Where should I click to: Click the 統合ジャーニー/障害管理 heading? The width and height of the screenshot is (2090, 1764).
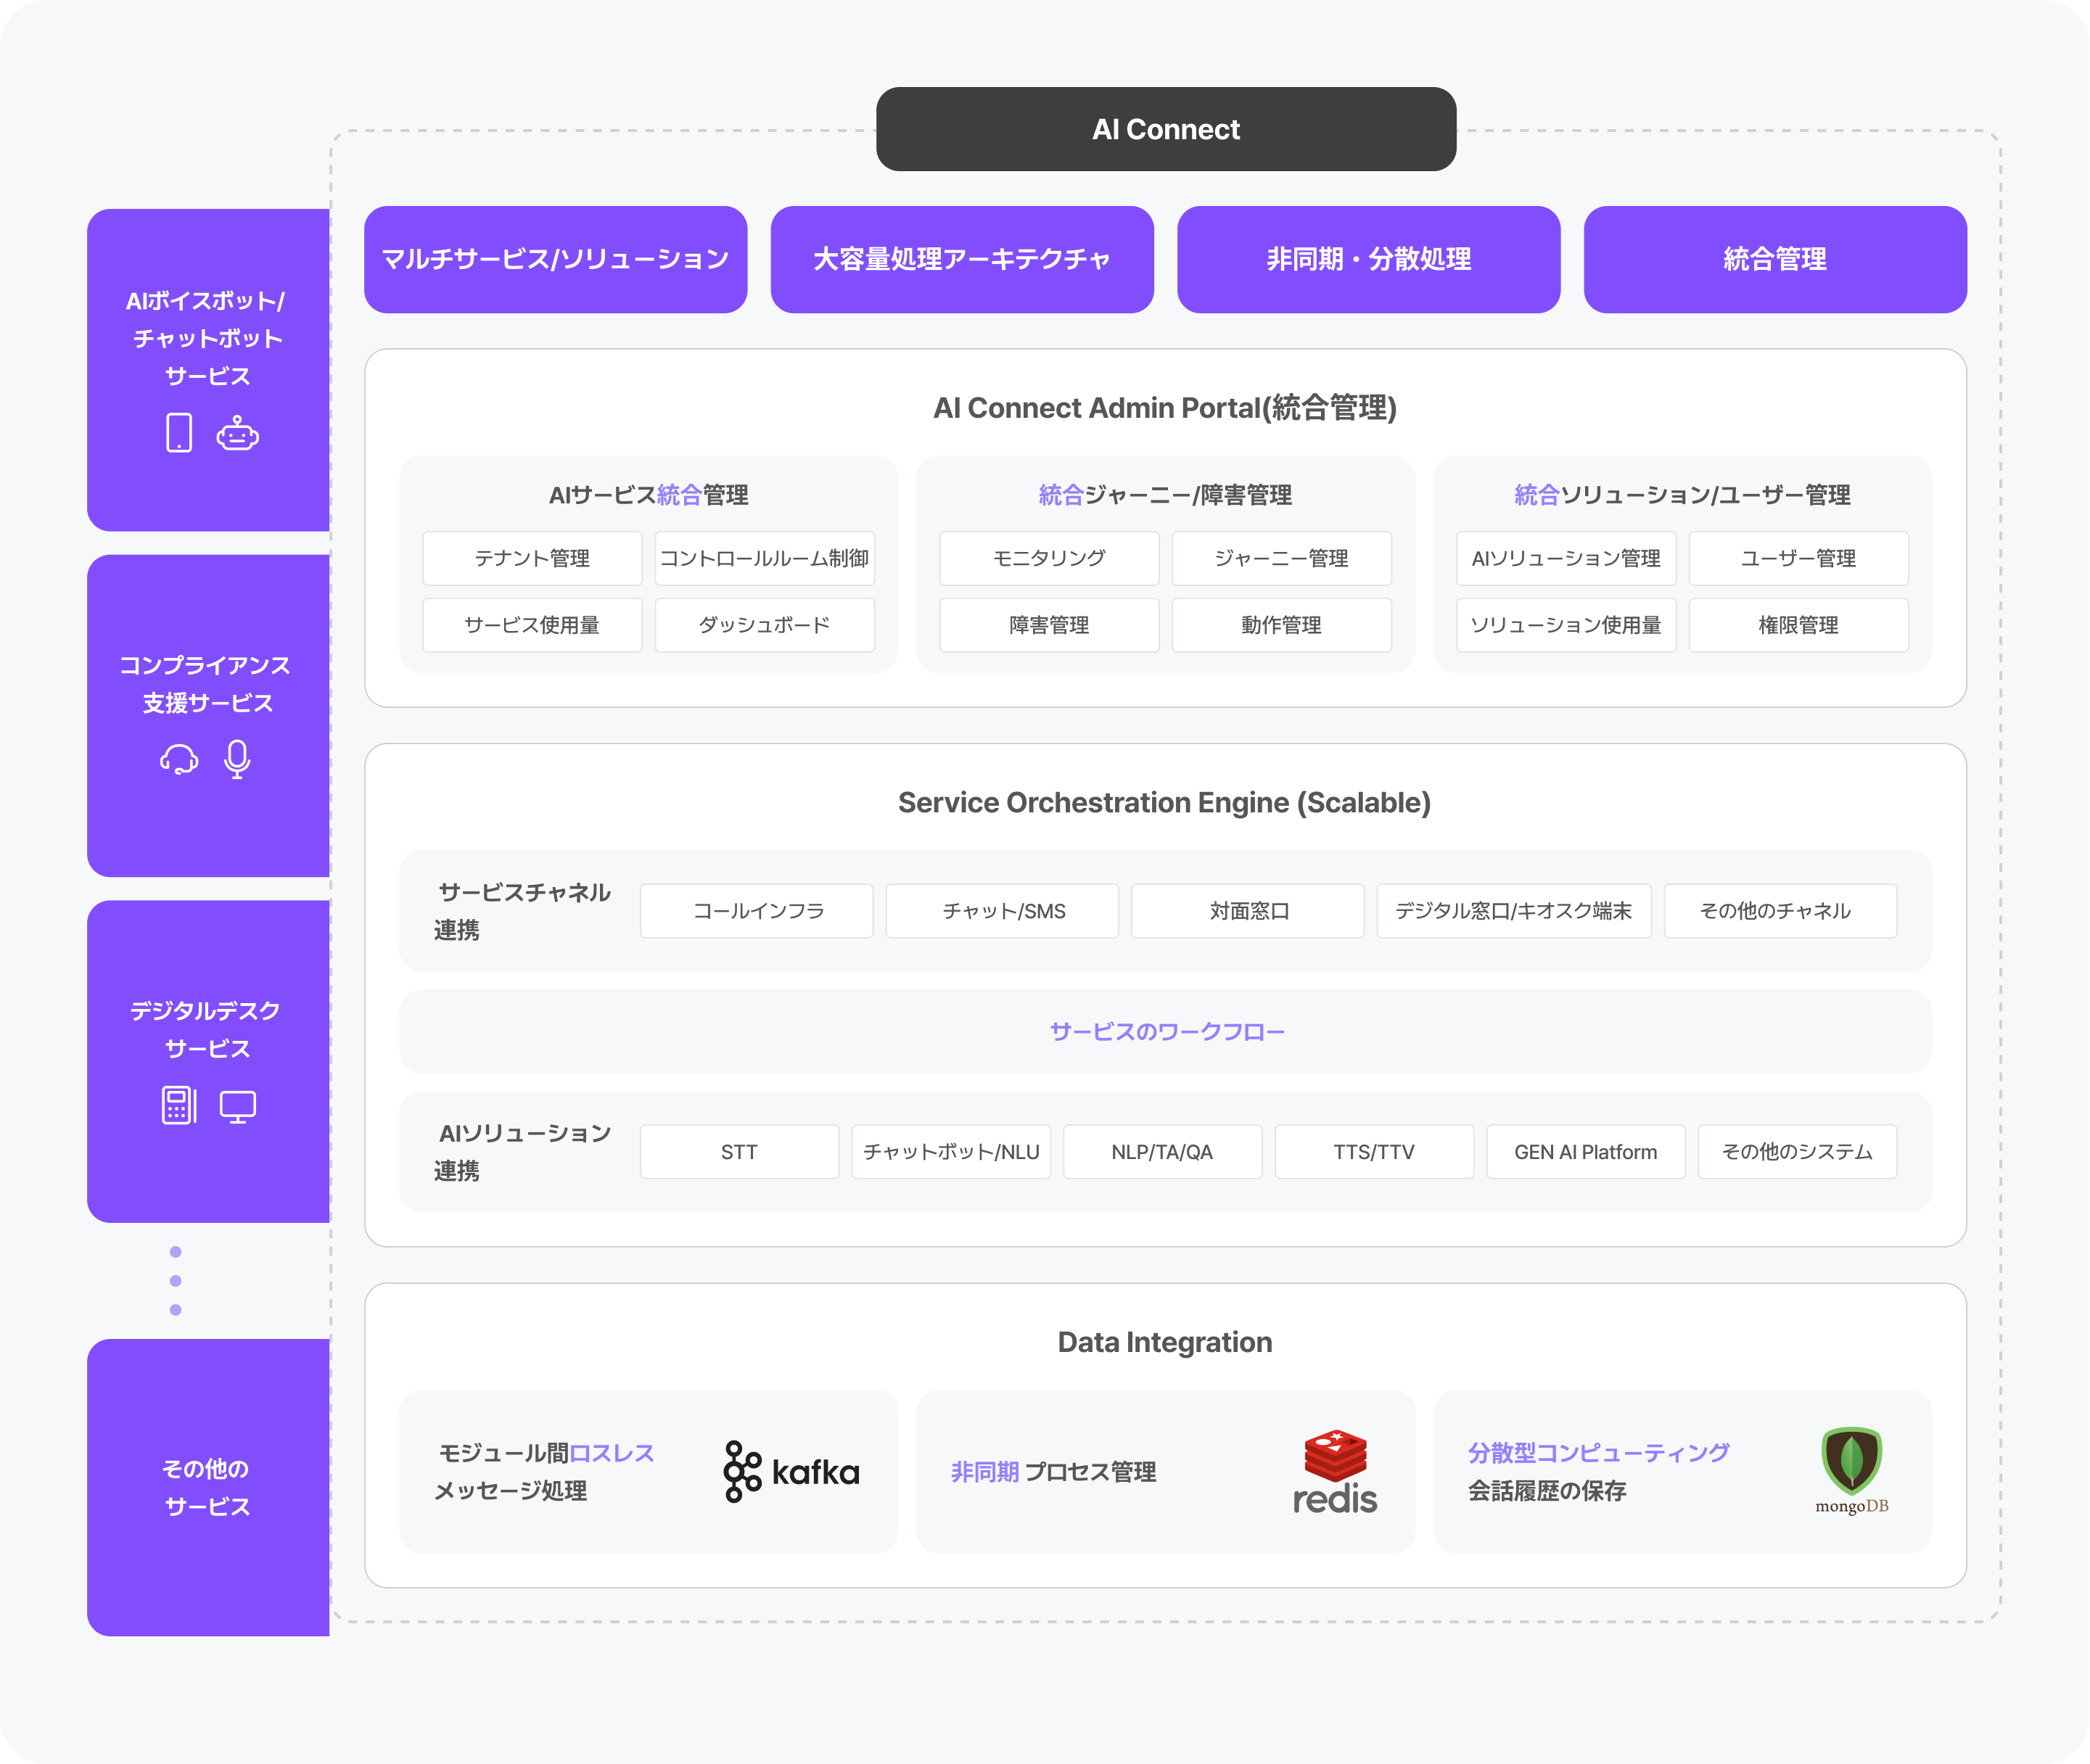click(x=1165, y=495)
